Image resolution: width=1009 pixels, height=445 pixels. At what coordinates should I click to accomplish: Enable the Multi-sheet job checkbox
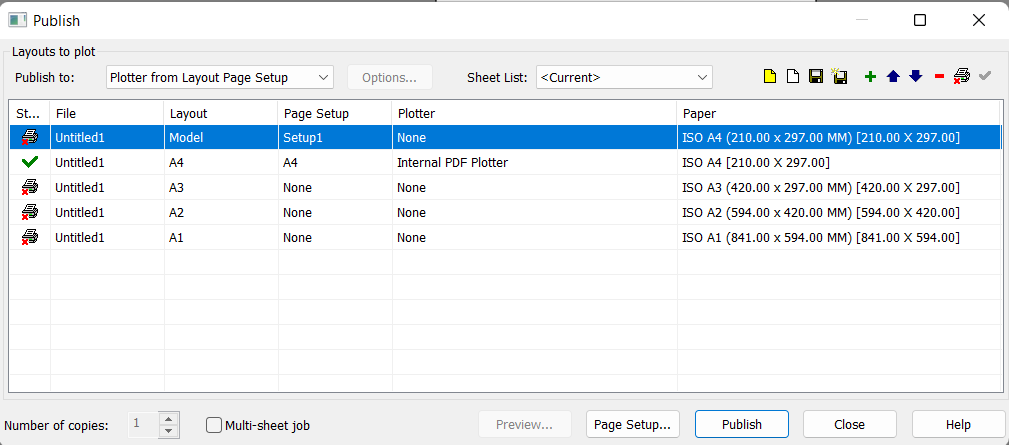coord(214,425)
